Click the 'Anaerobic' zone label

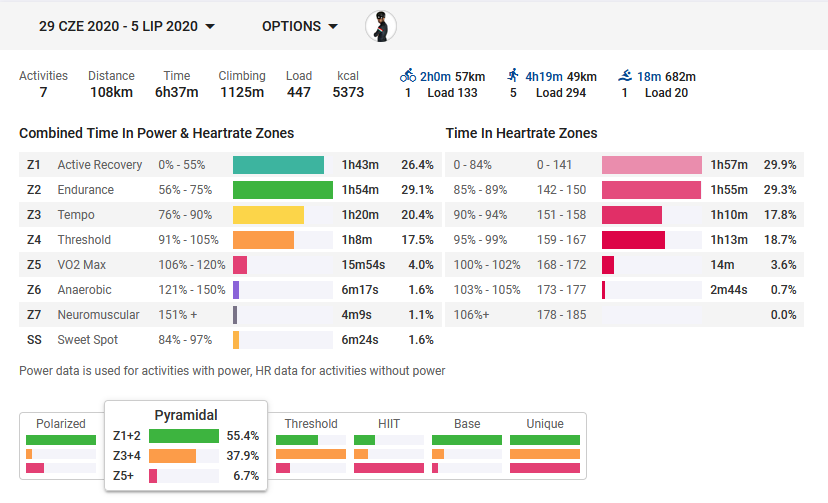pyautogui.click(x=84, y=290)
